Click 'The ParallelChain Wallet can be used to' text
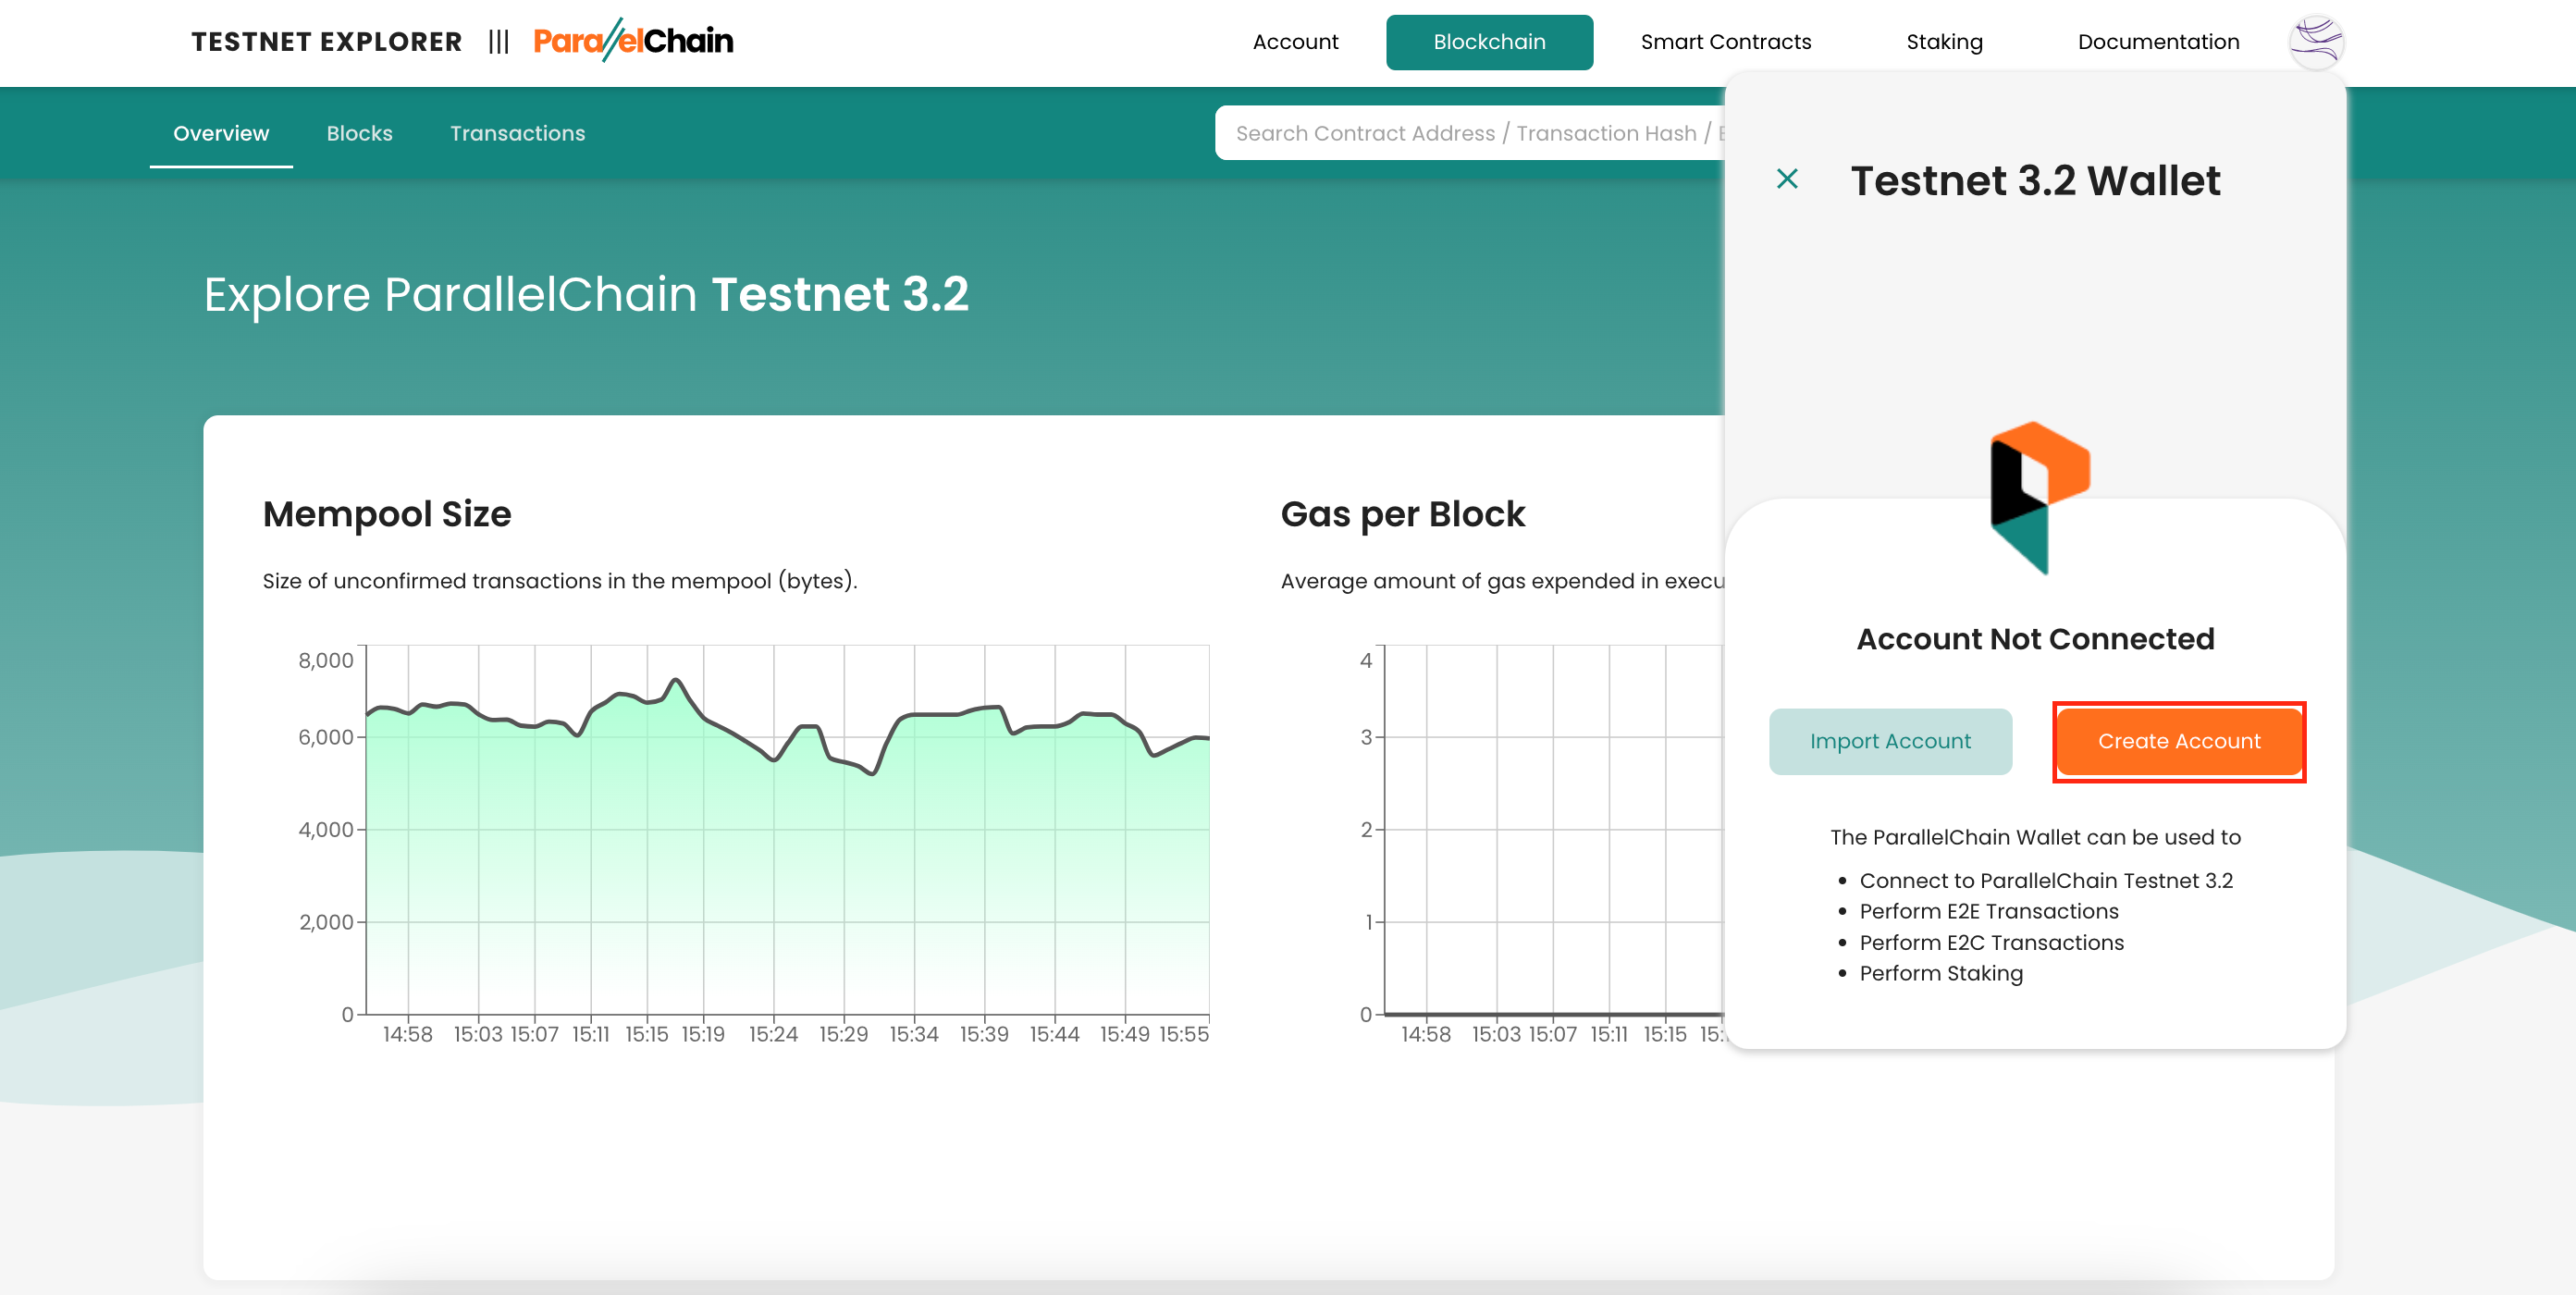This screenshot has height=1295, width=2576. (2035, 837)
